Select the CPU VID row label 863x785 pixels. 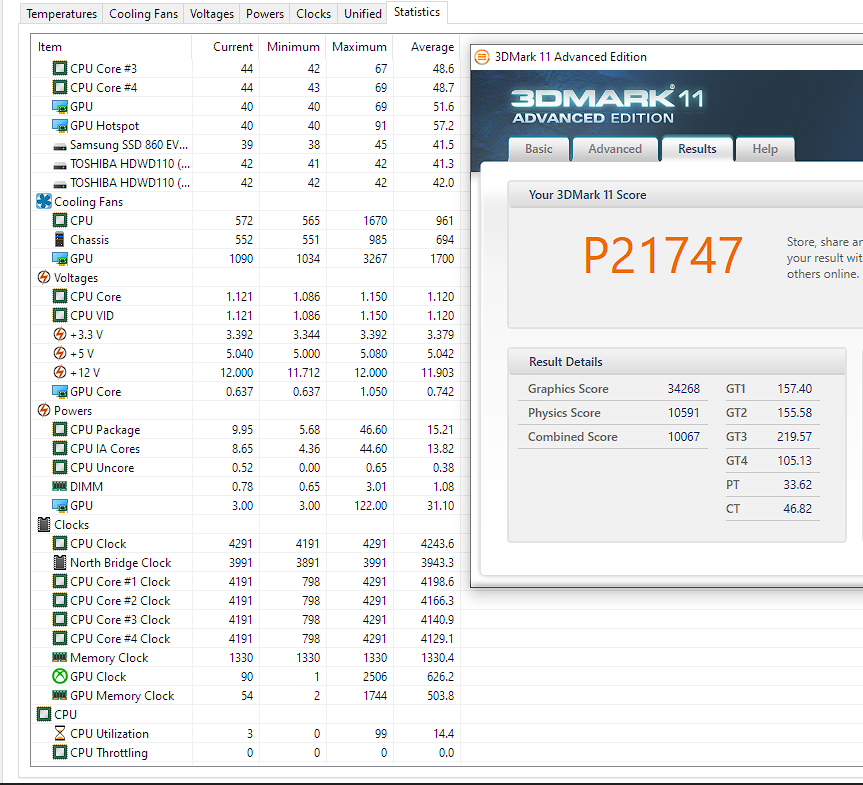click(91, 315)
